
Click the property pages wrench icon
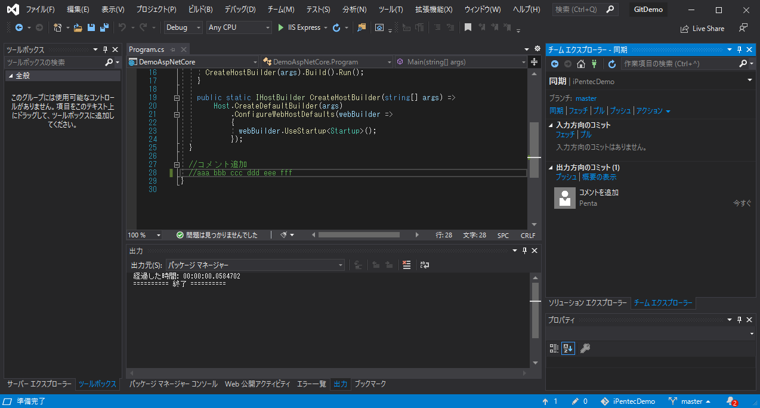point(585,348)
